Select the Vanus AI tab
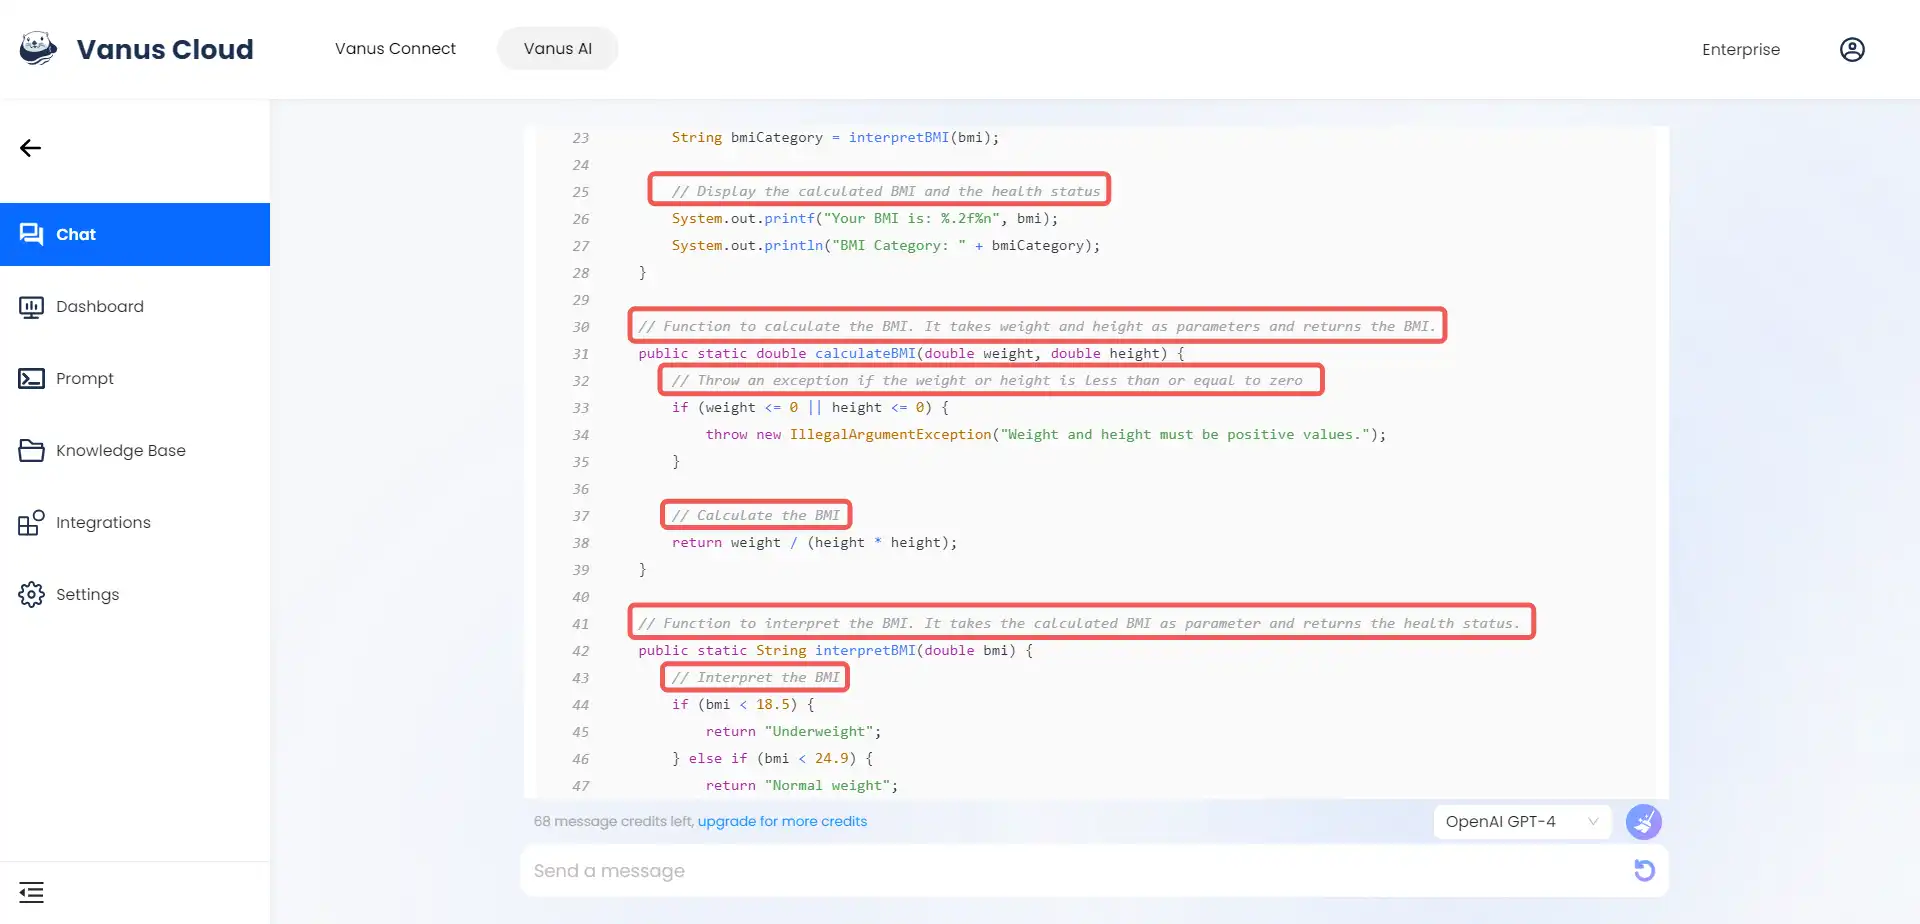Image resolution: width=1920 pixels, height=924 pixels. click(x=558, y=49)
